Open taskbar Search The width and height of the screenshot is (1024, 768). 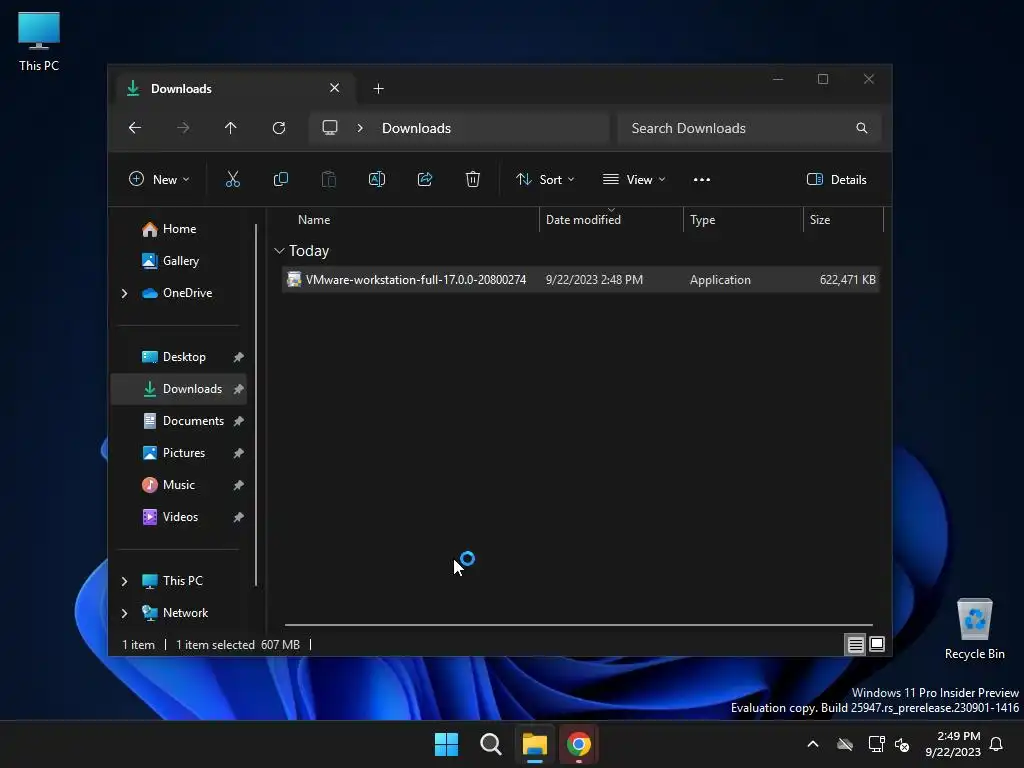point(490,744)
